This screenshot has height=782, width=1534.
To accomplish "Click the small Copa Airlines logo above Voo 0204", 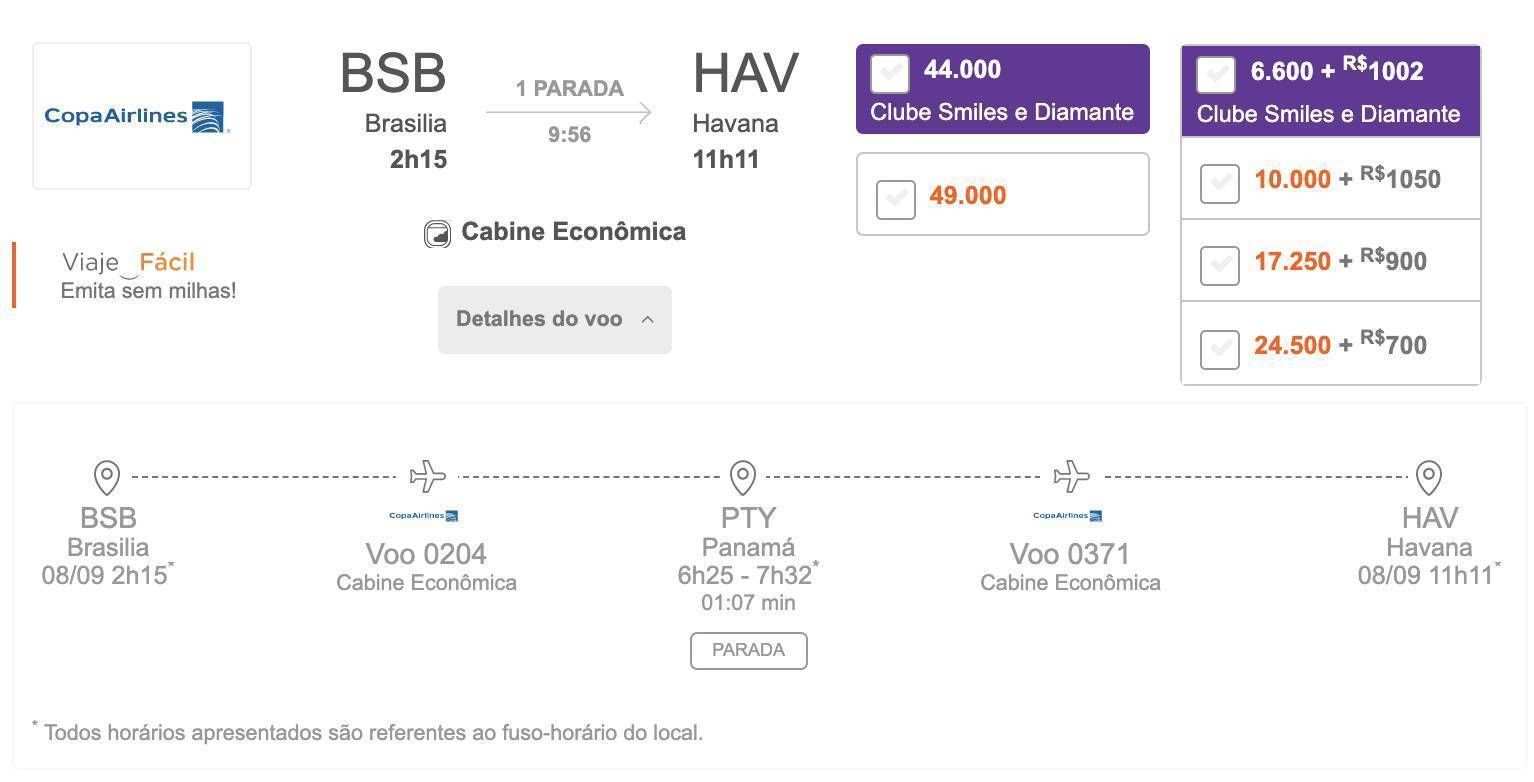I will 424,516.
